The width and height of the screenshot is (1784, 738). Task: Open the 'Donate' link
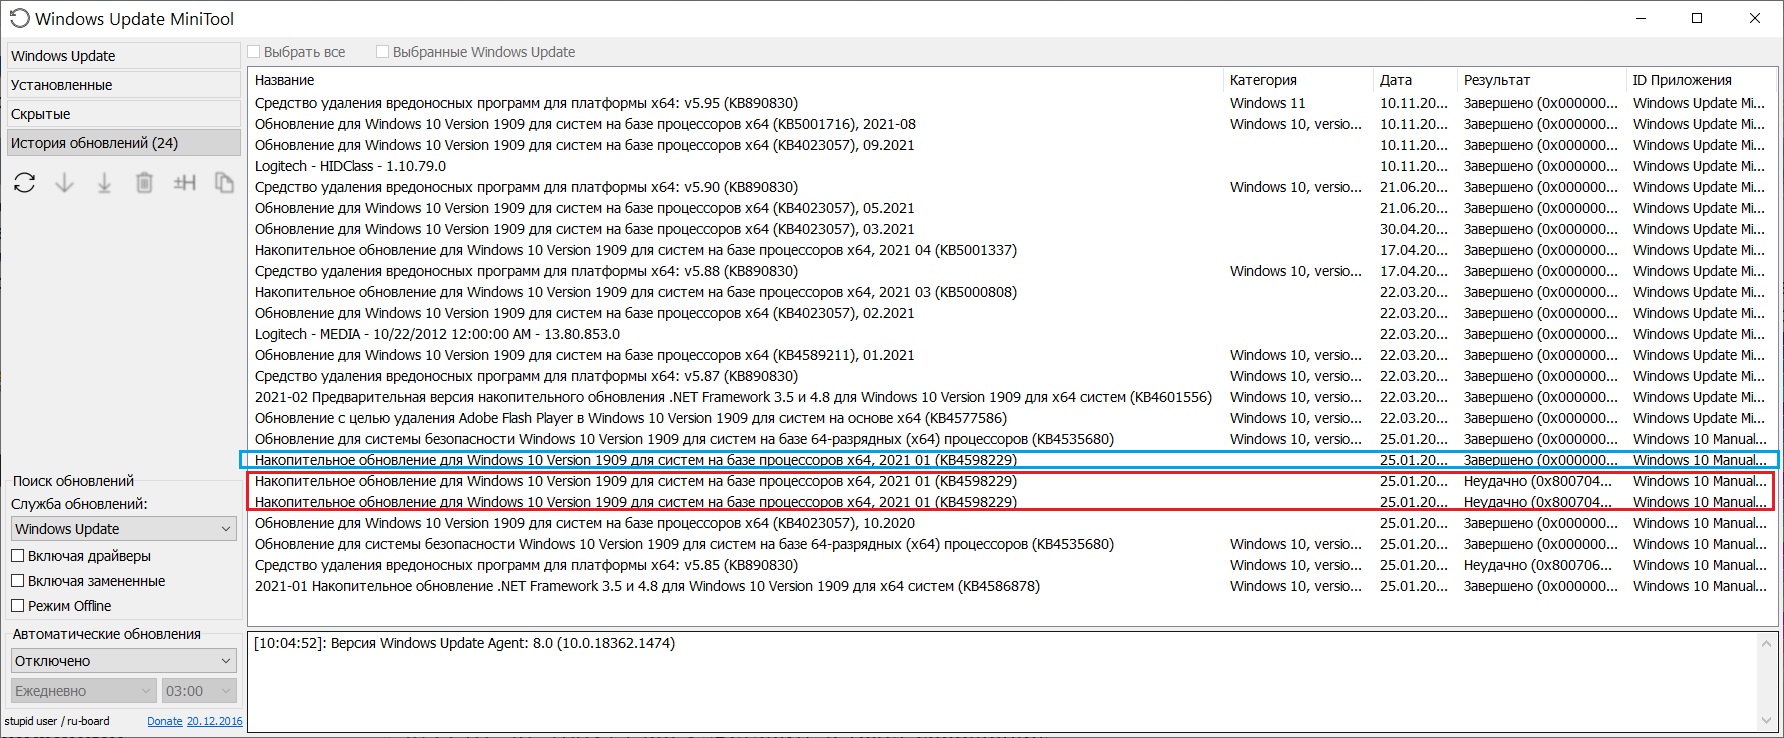click(x=165, y=721)
